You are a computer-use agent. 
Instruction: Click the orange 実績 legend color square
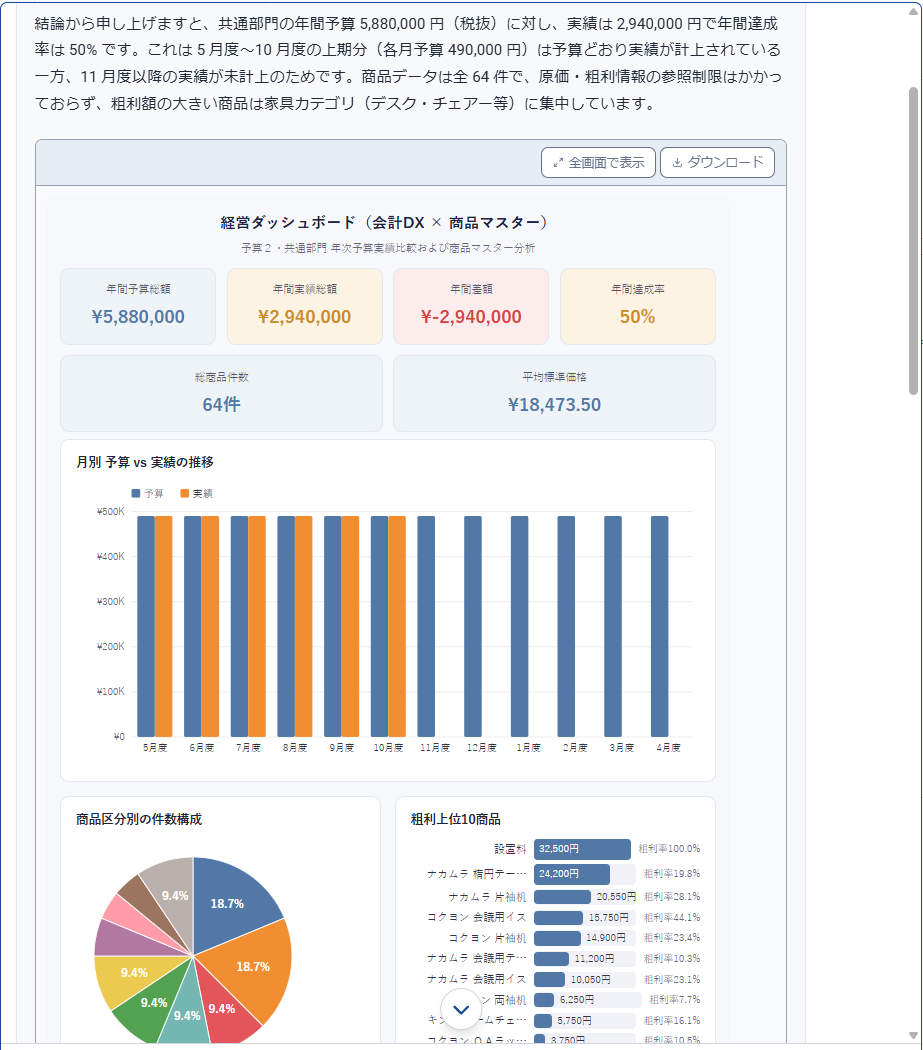pyautogui.click(x=184, y=494)
